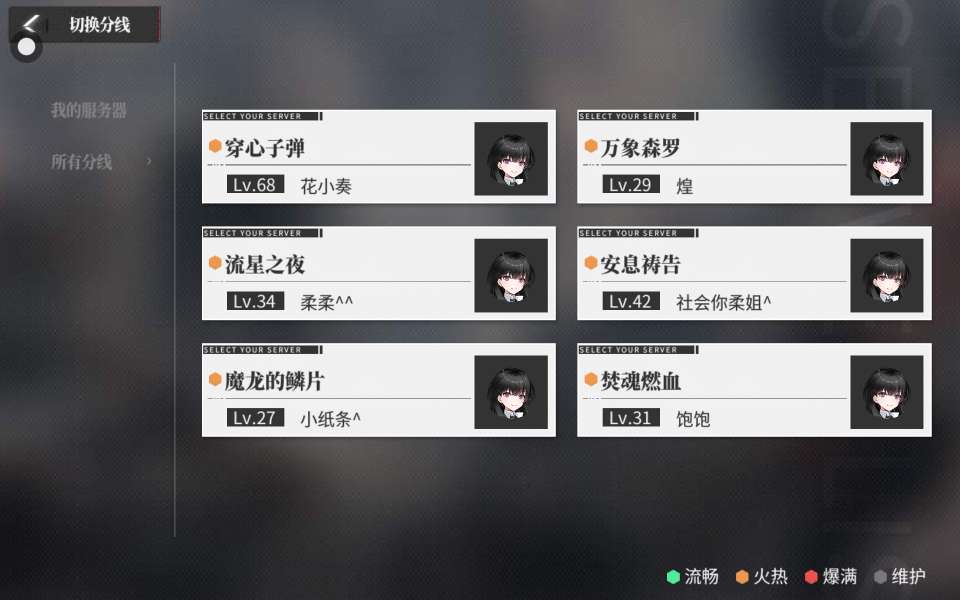Click the back arrow icon
960x600 pixels.
29,24
